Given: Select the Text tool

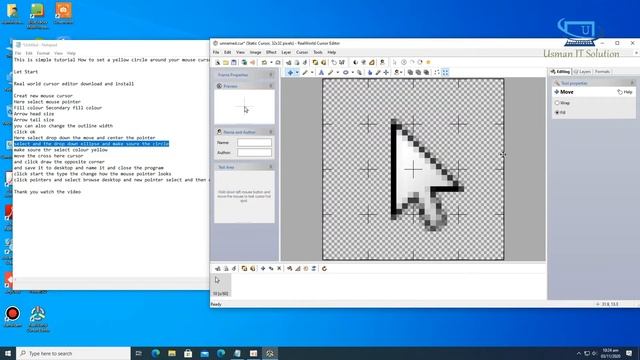Looking at the screenshot, I should (x=321, y=73).
